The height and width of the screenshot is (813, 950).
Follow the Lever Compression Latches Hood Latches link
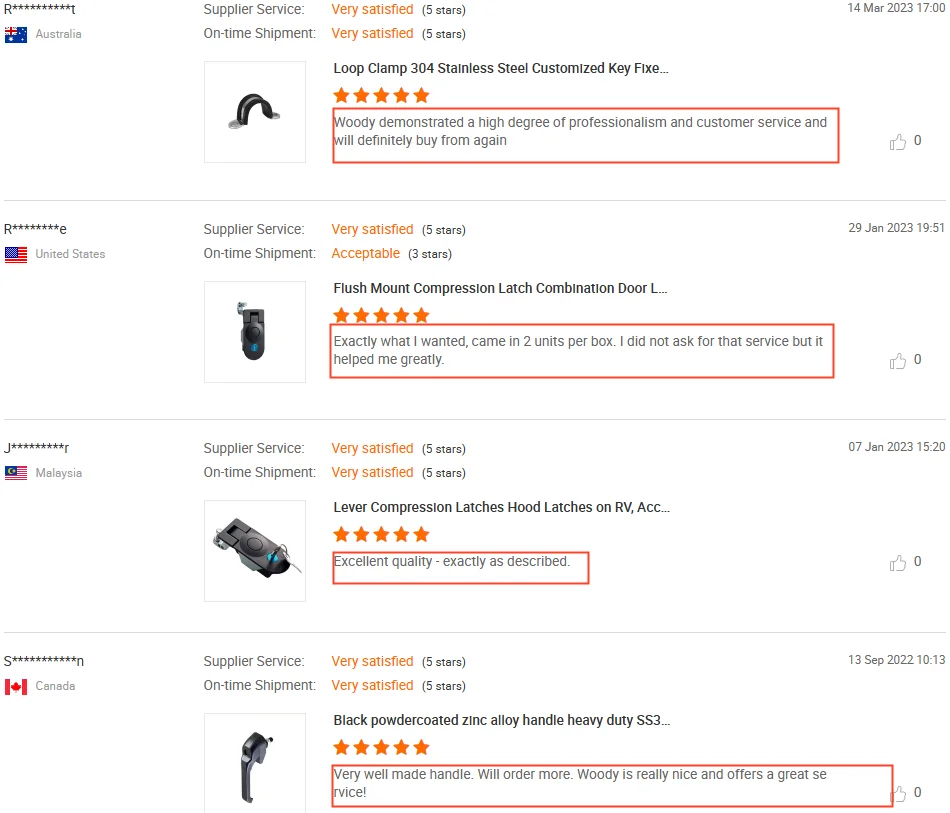pos(501,507)
